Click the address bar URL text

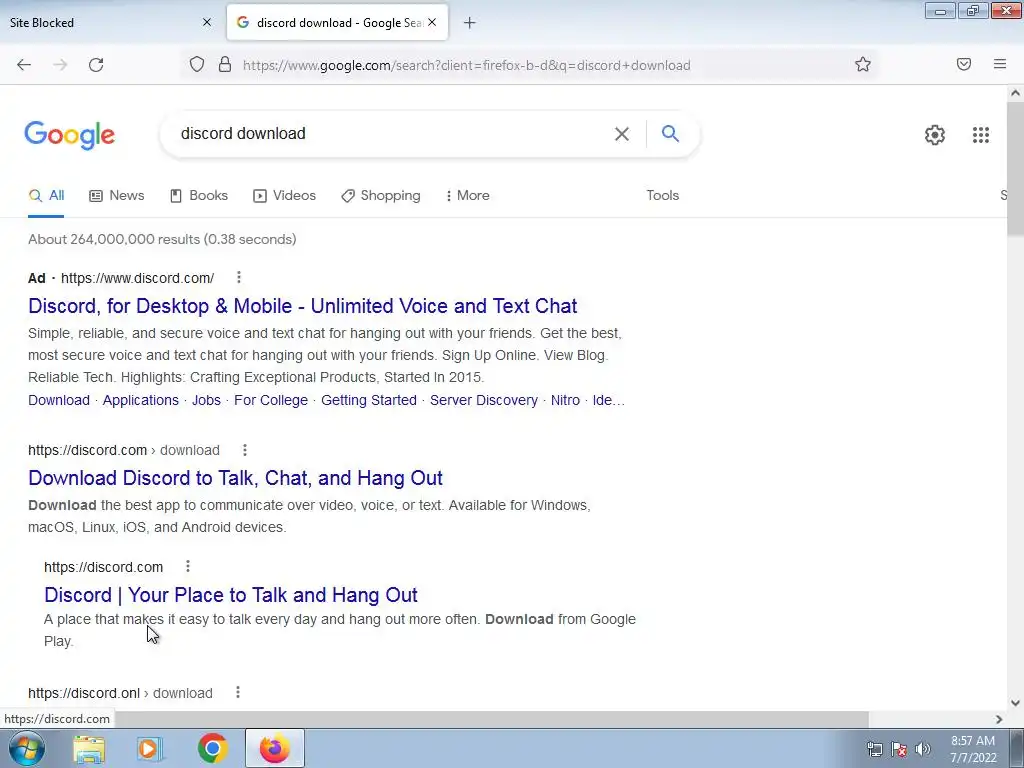coord(466,65)
